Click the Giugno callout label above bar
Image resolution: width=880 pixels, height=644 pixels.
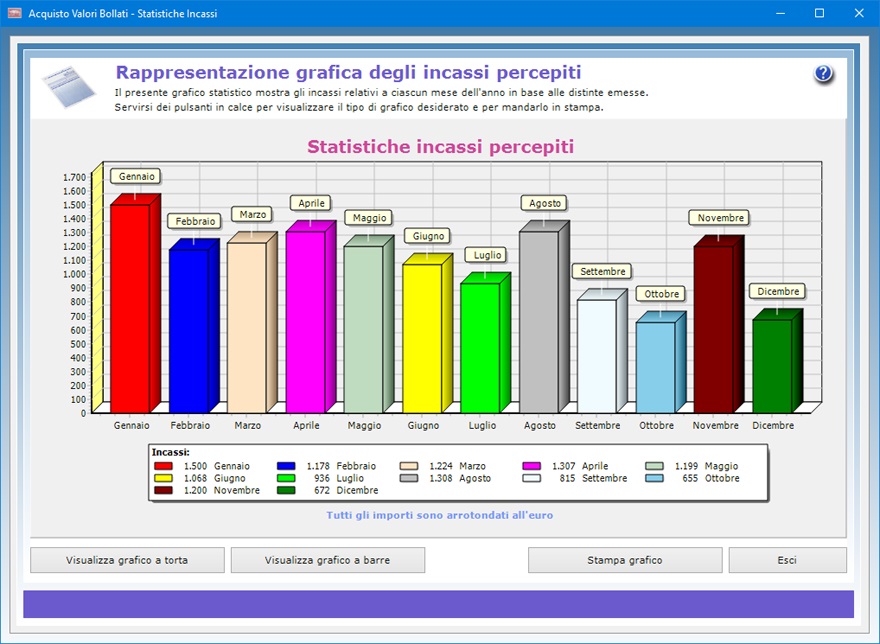(x=428, y=236)
